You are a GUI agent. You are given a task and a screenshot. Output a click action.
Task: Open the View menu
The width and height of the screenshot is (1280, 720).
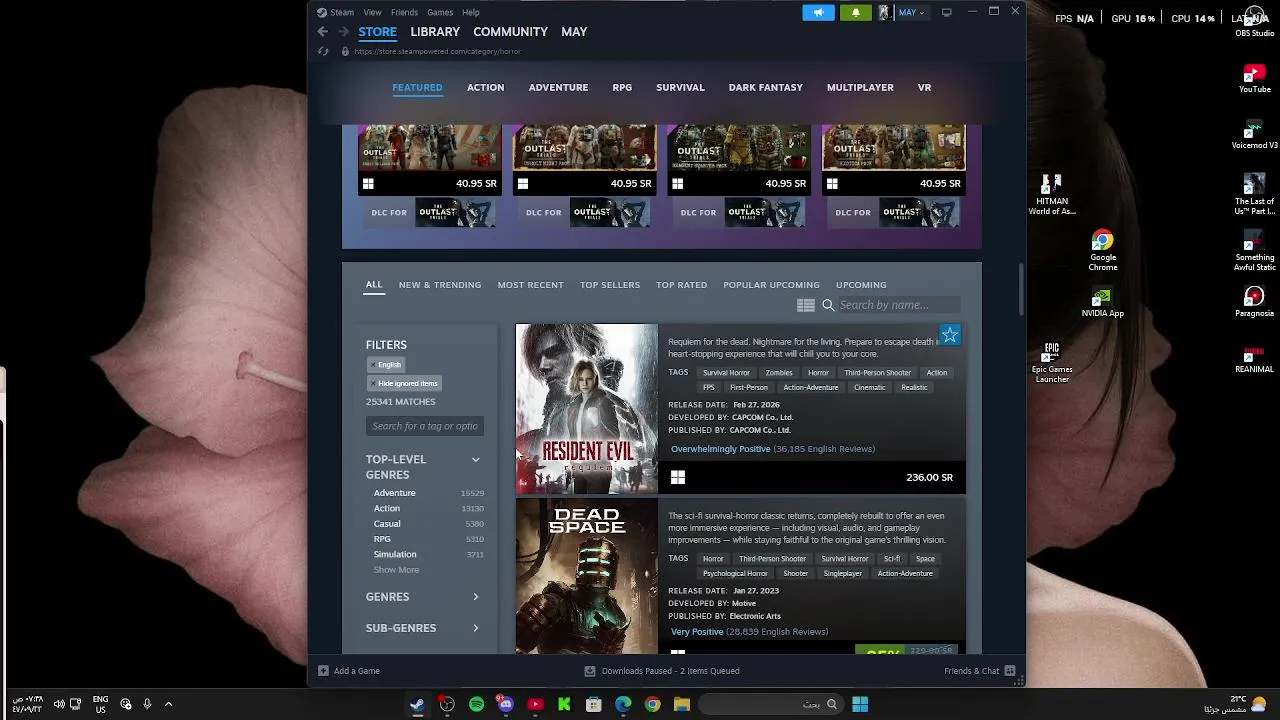coord(373,12)
